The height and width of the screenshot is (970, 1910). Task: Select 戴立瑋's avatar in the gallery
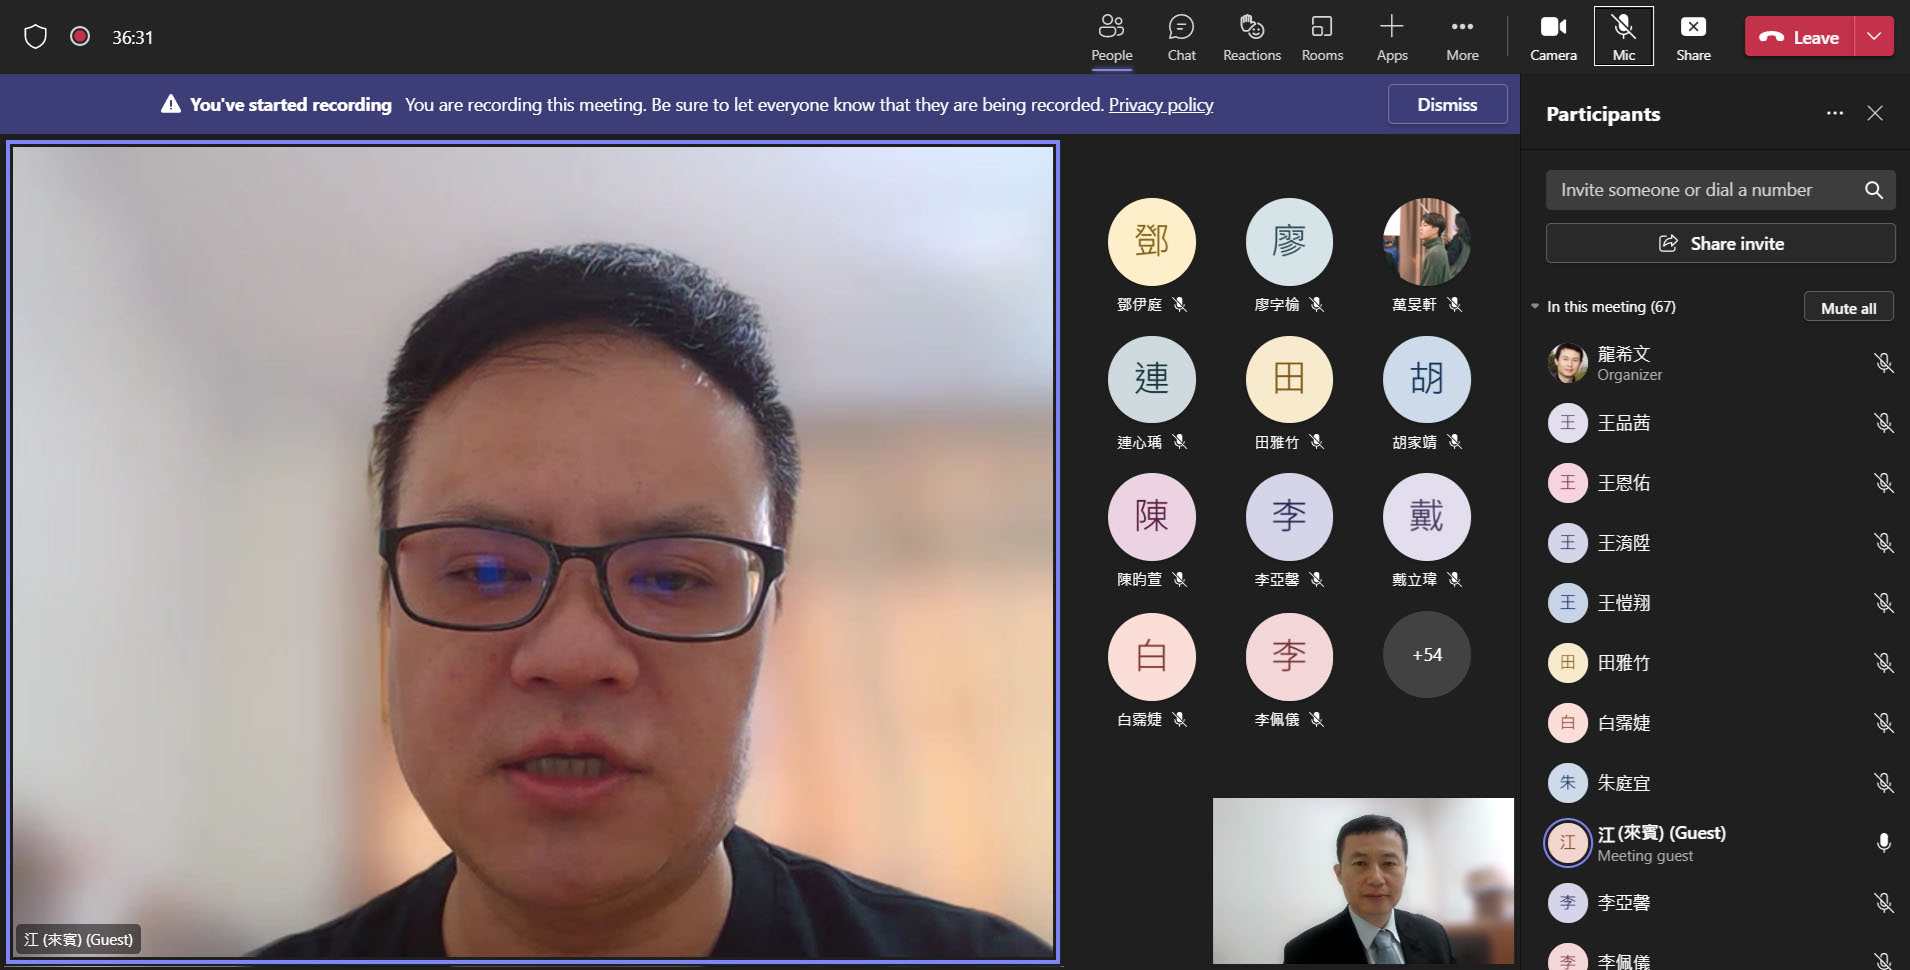1427,517
